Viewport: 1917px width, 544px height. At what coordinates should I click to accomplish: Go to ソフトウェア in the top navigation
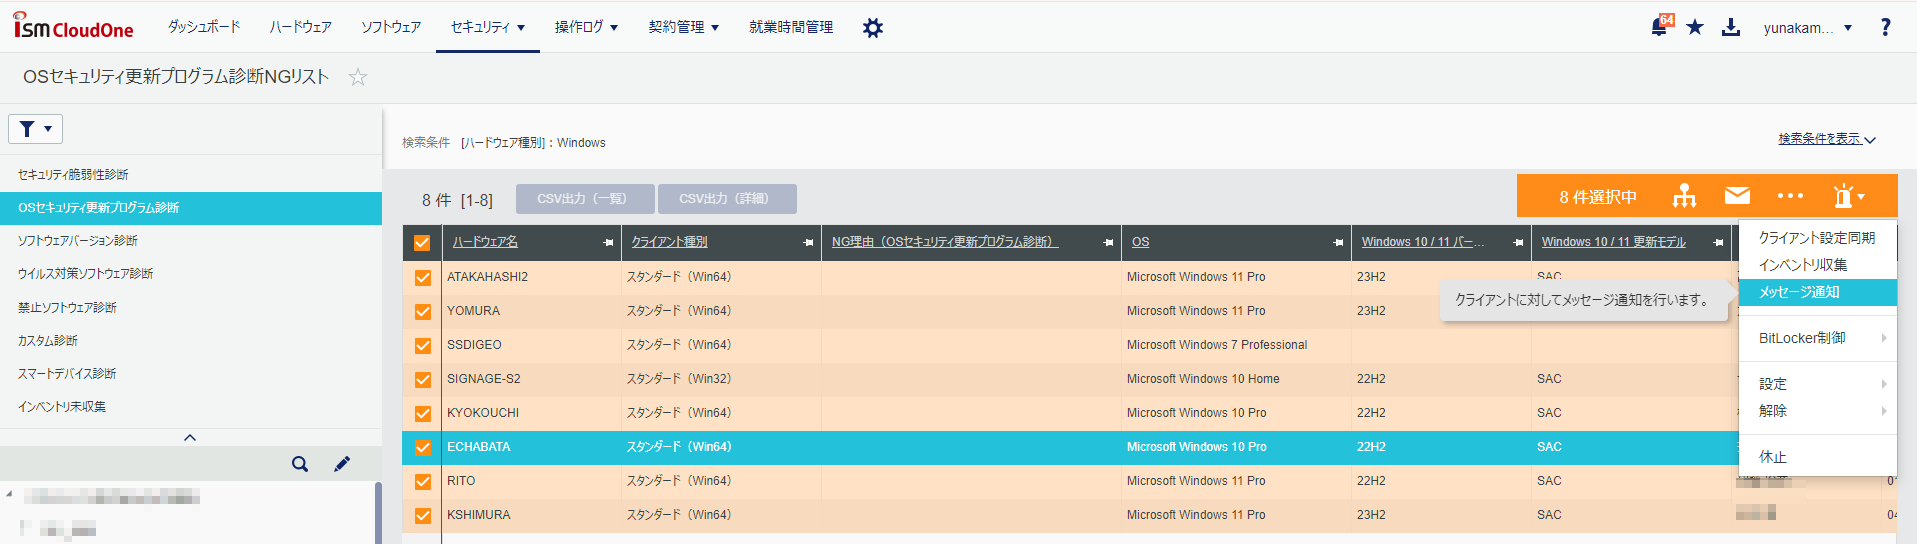(391, 27)
